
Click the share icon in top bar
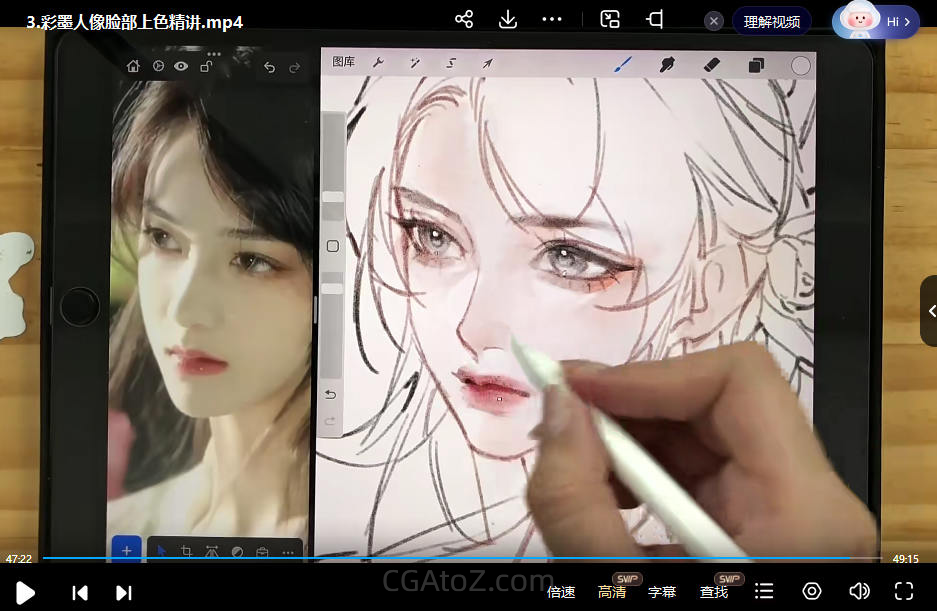pyautogui.click(x=464, y=20)
